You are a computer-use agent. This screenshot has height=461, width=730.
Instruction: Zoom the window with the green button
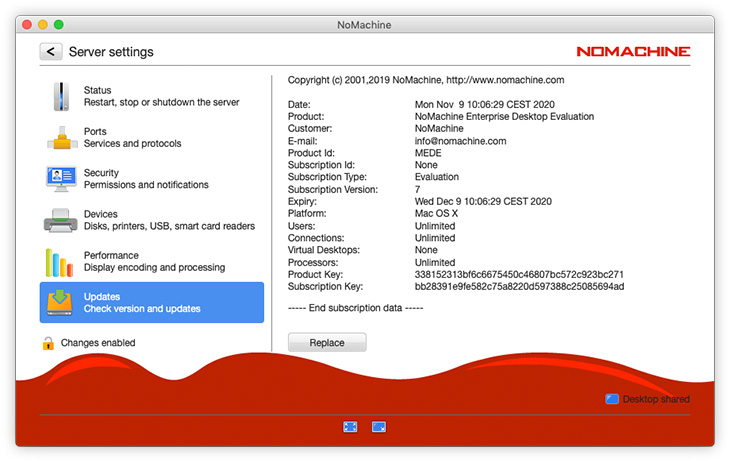point(59,25)
